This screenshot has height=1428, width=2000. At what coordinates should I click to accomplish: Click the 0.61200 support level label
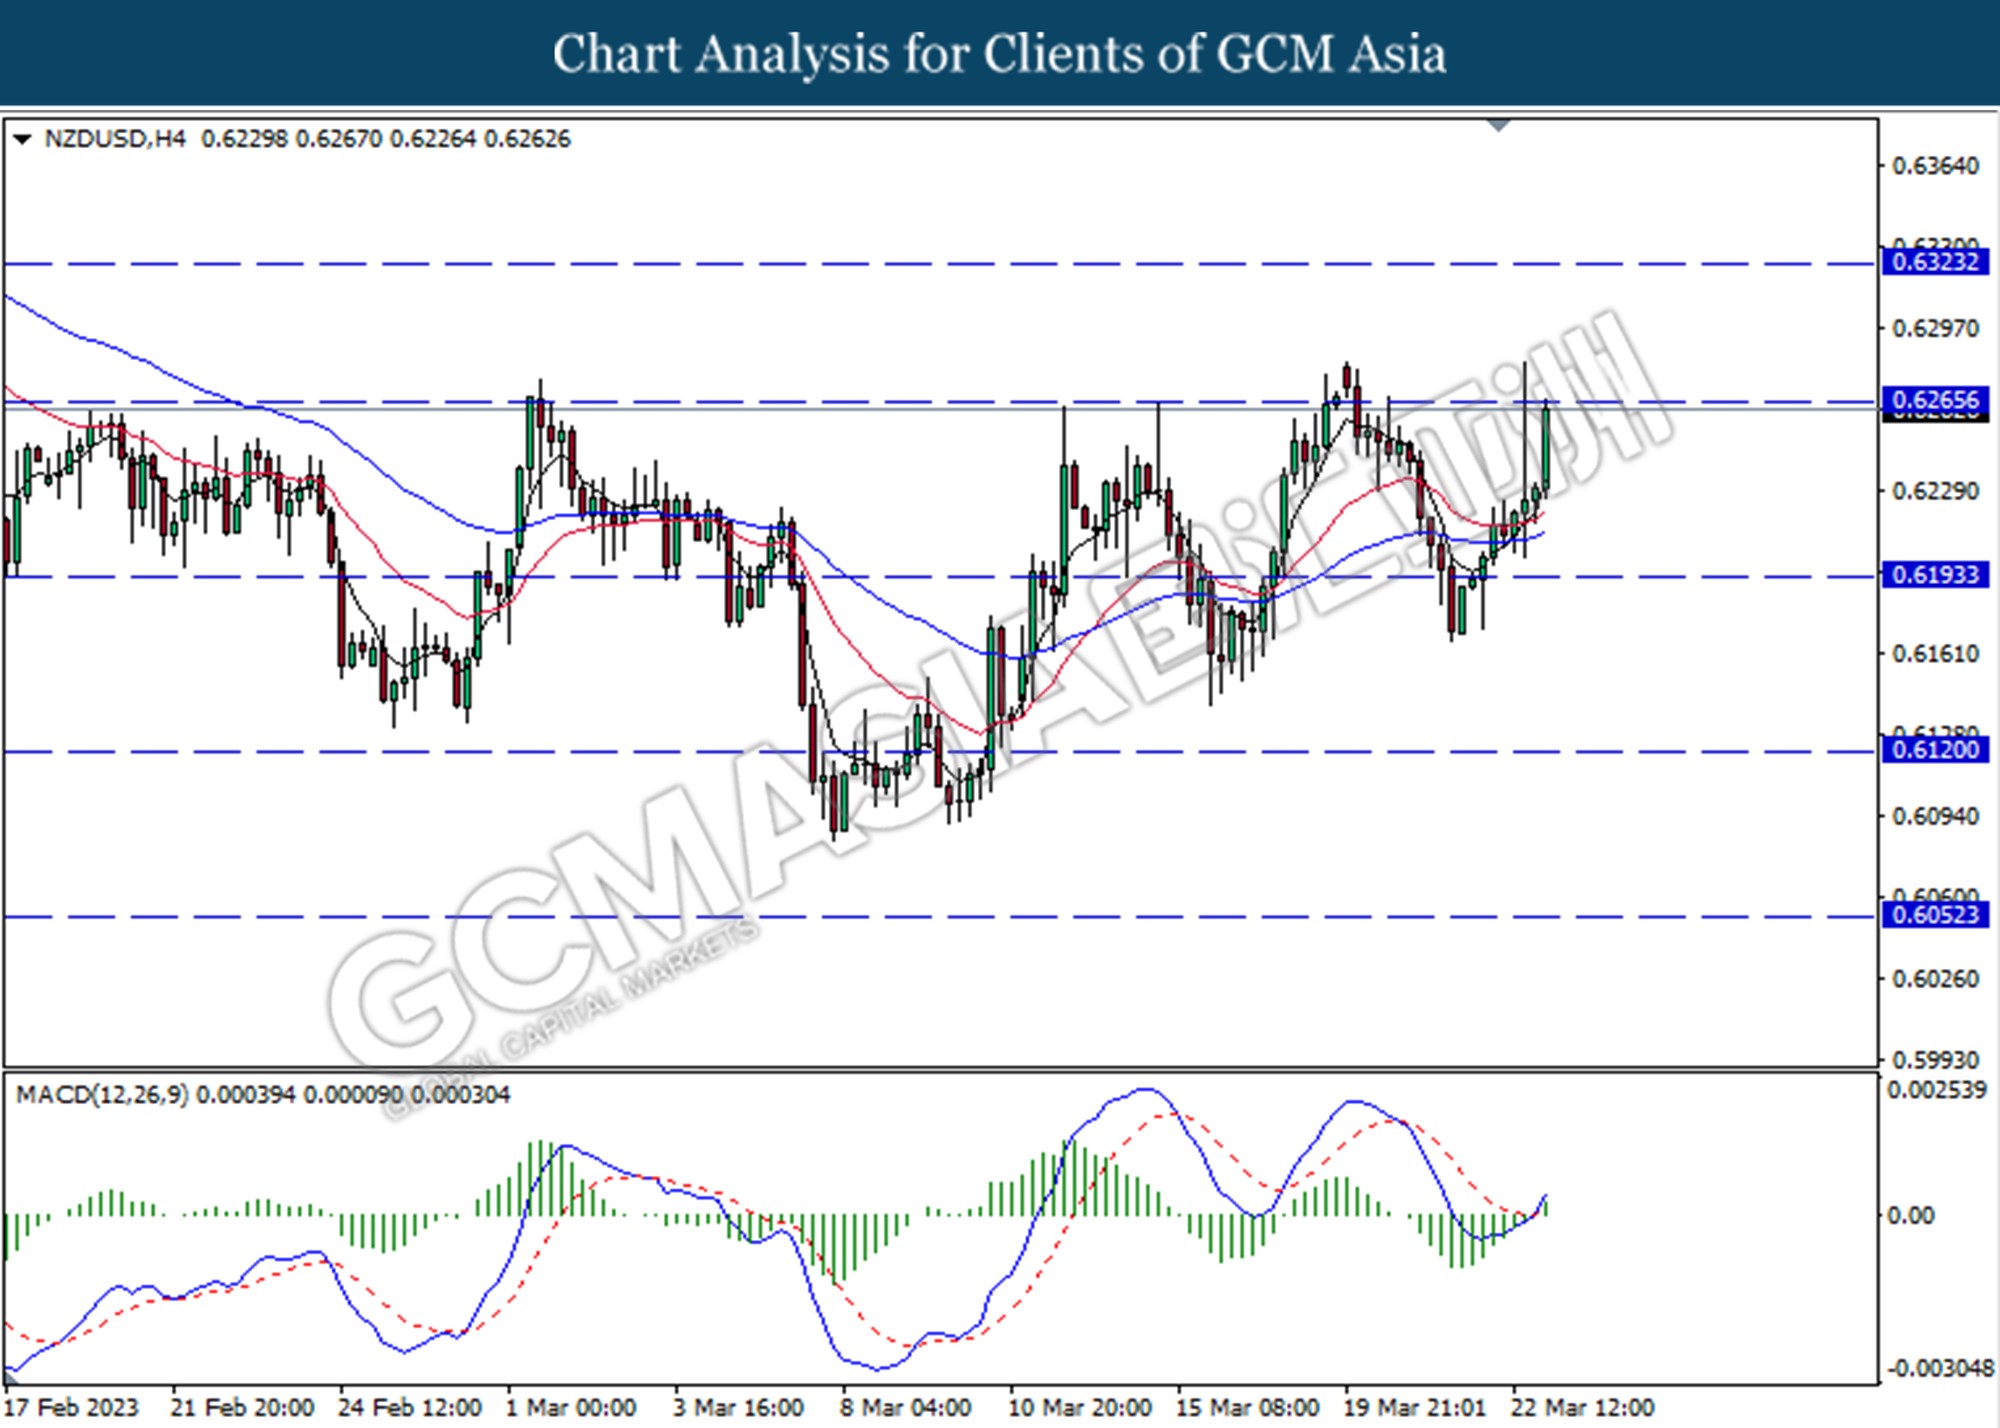[1935, 750]
